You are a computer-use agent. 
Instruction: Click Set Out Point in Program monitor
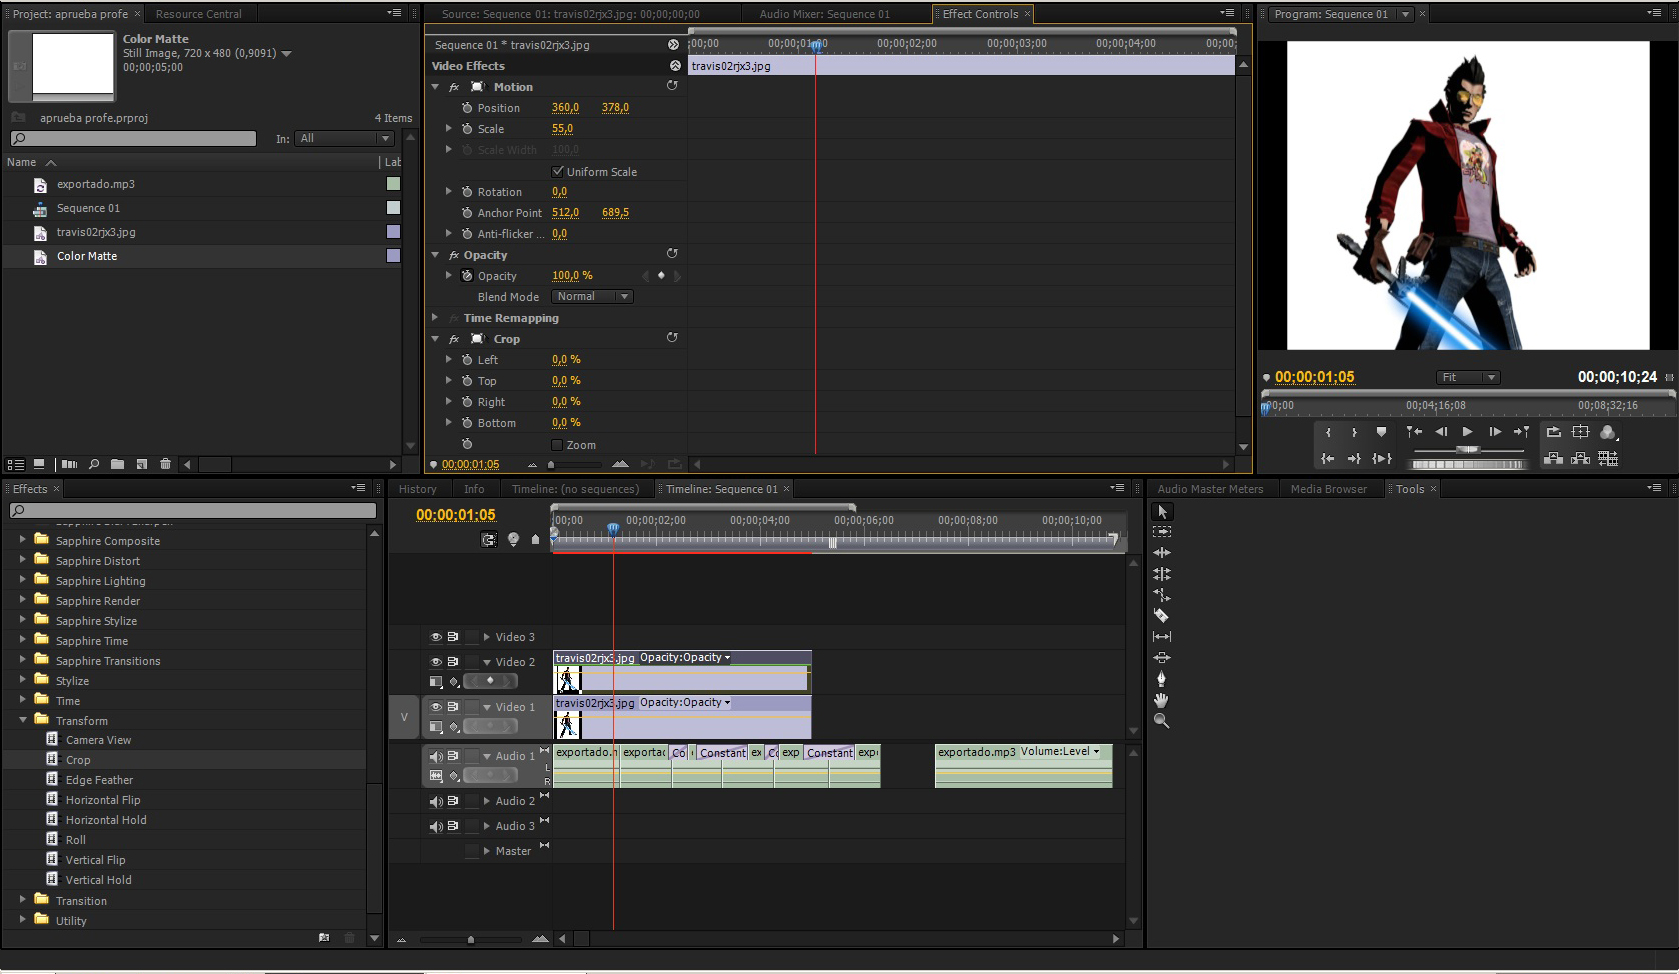click(x=1354, y=432)
